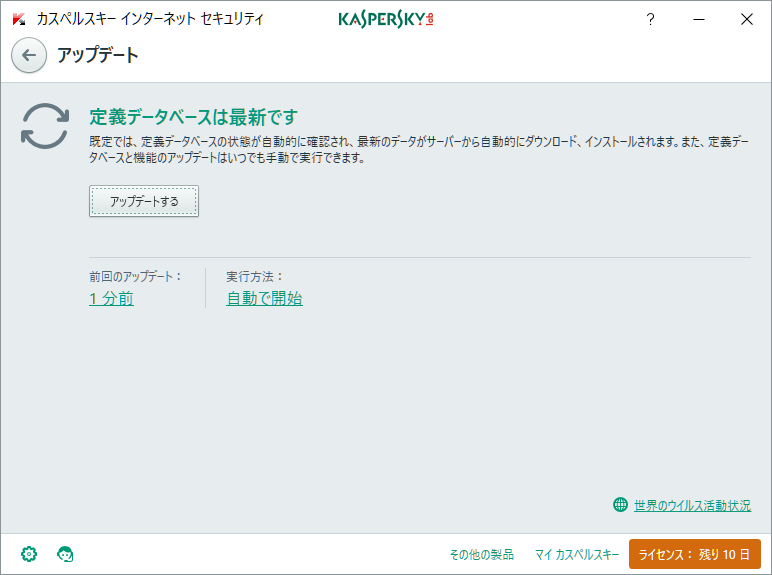Open the 世界のウイルス活動状況 link
Viewport: 772px width, 575px height.
692,505
